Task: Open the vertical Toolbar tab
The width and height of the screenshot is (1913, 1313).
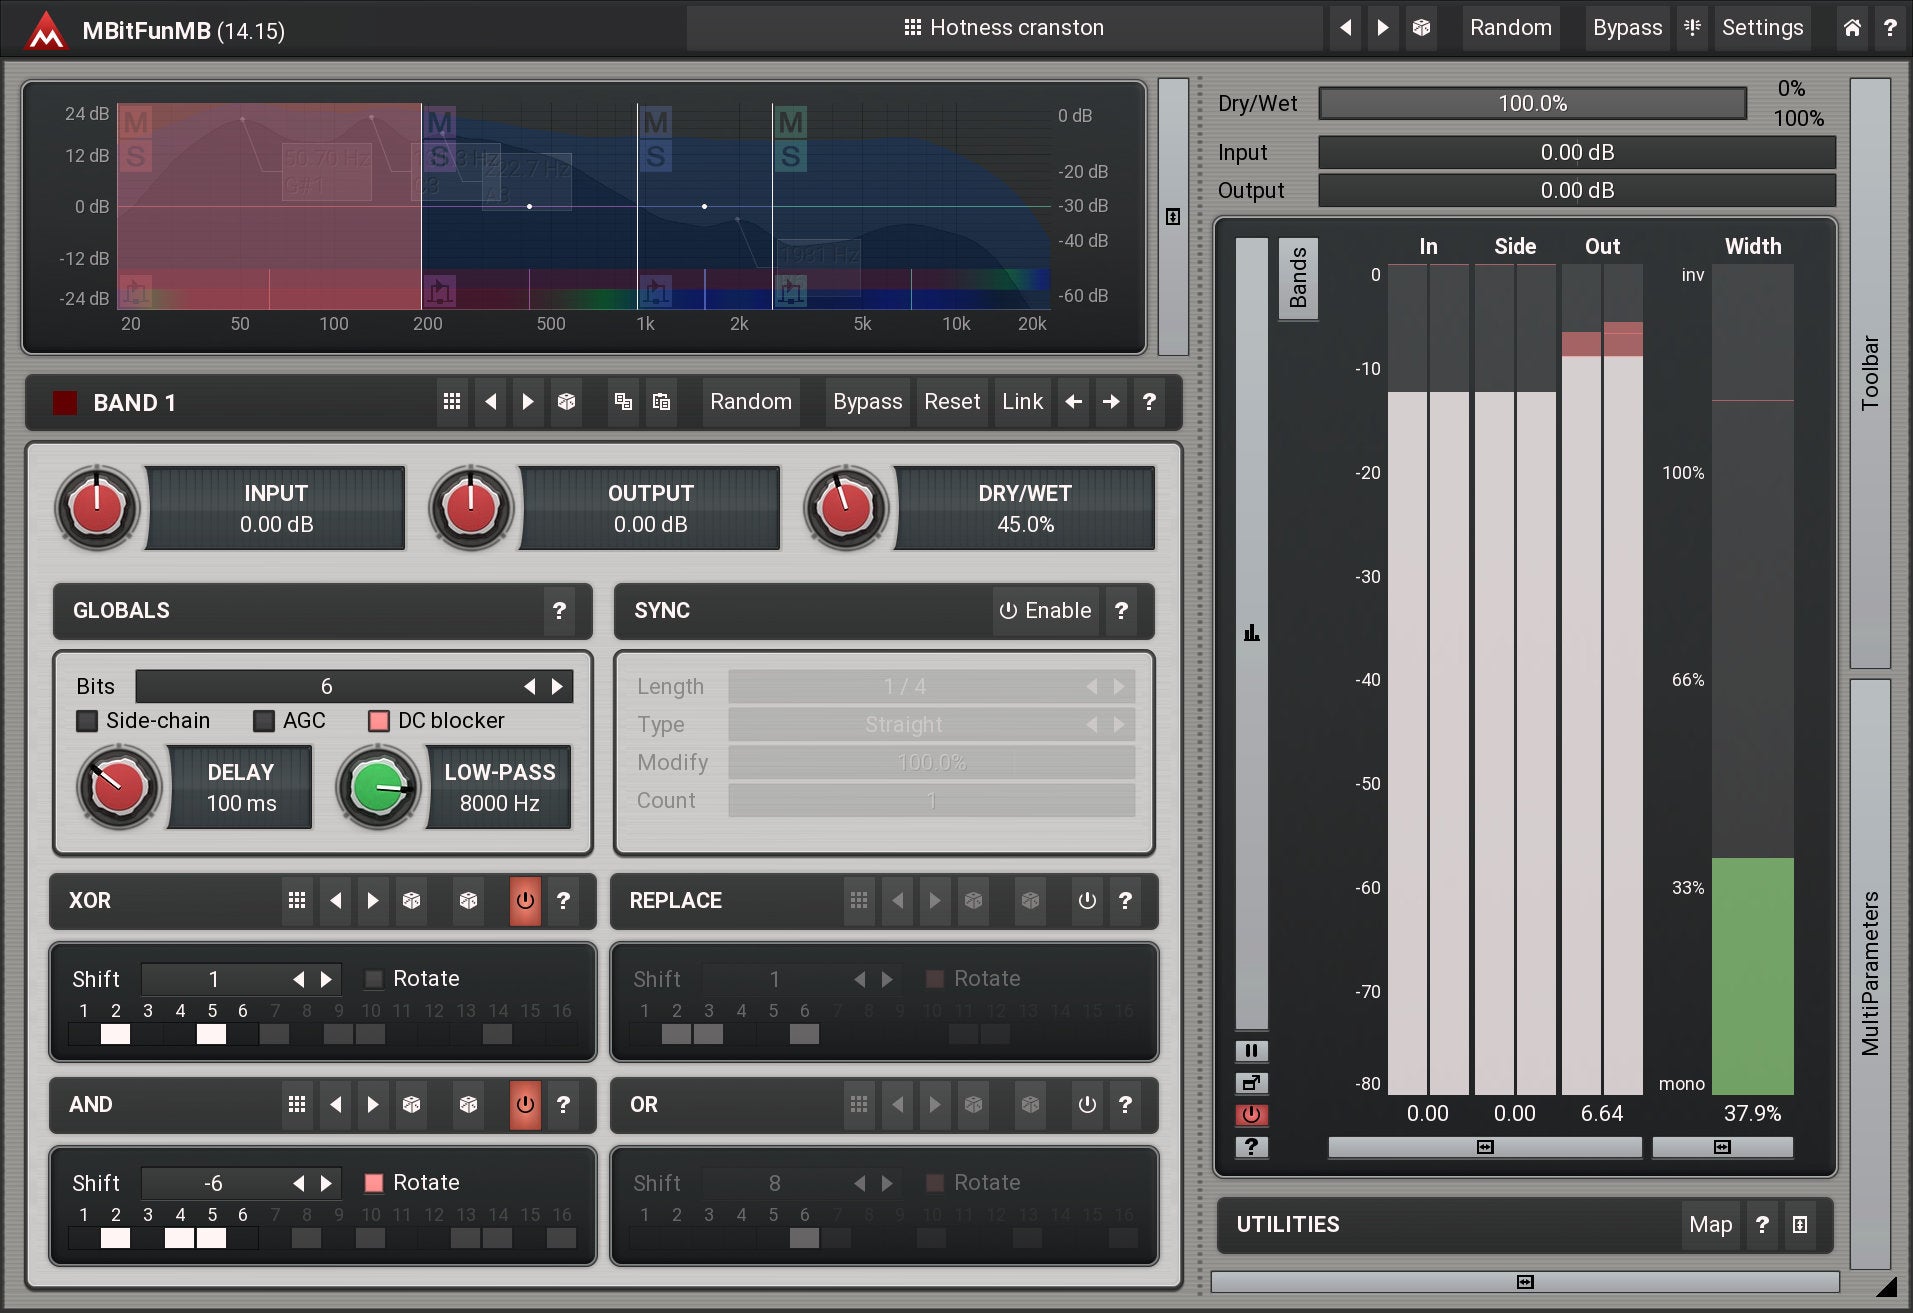Action: coord(1869,372)
